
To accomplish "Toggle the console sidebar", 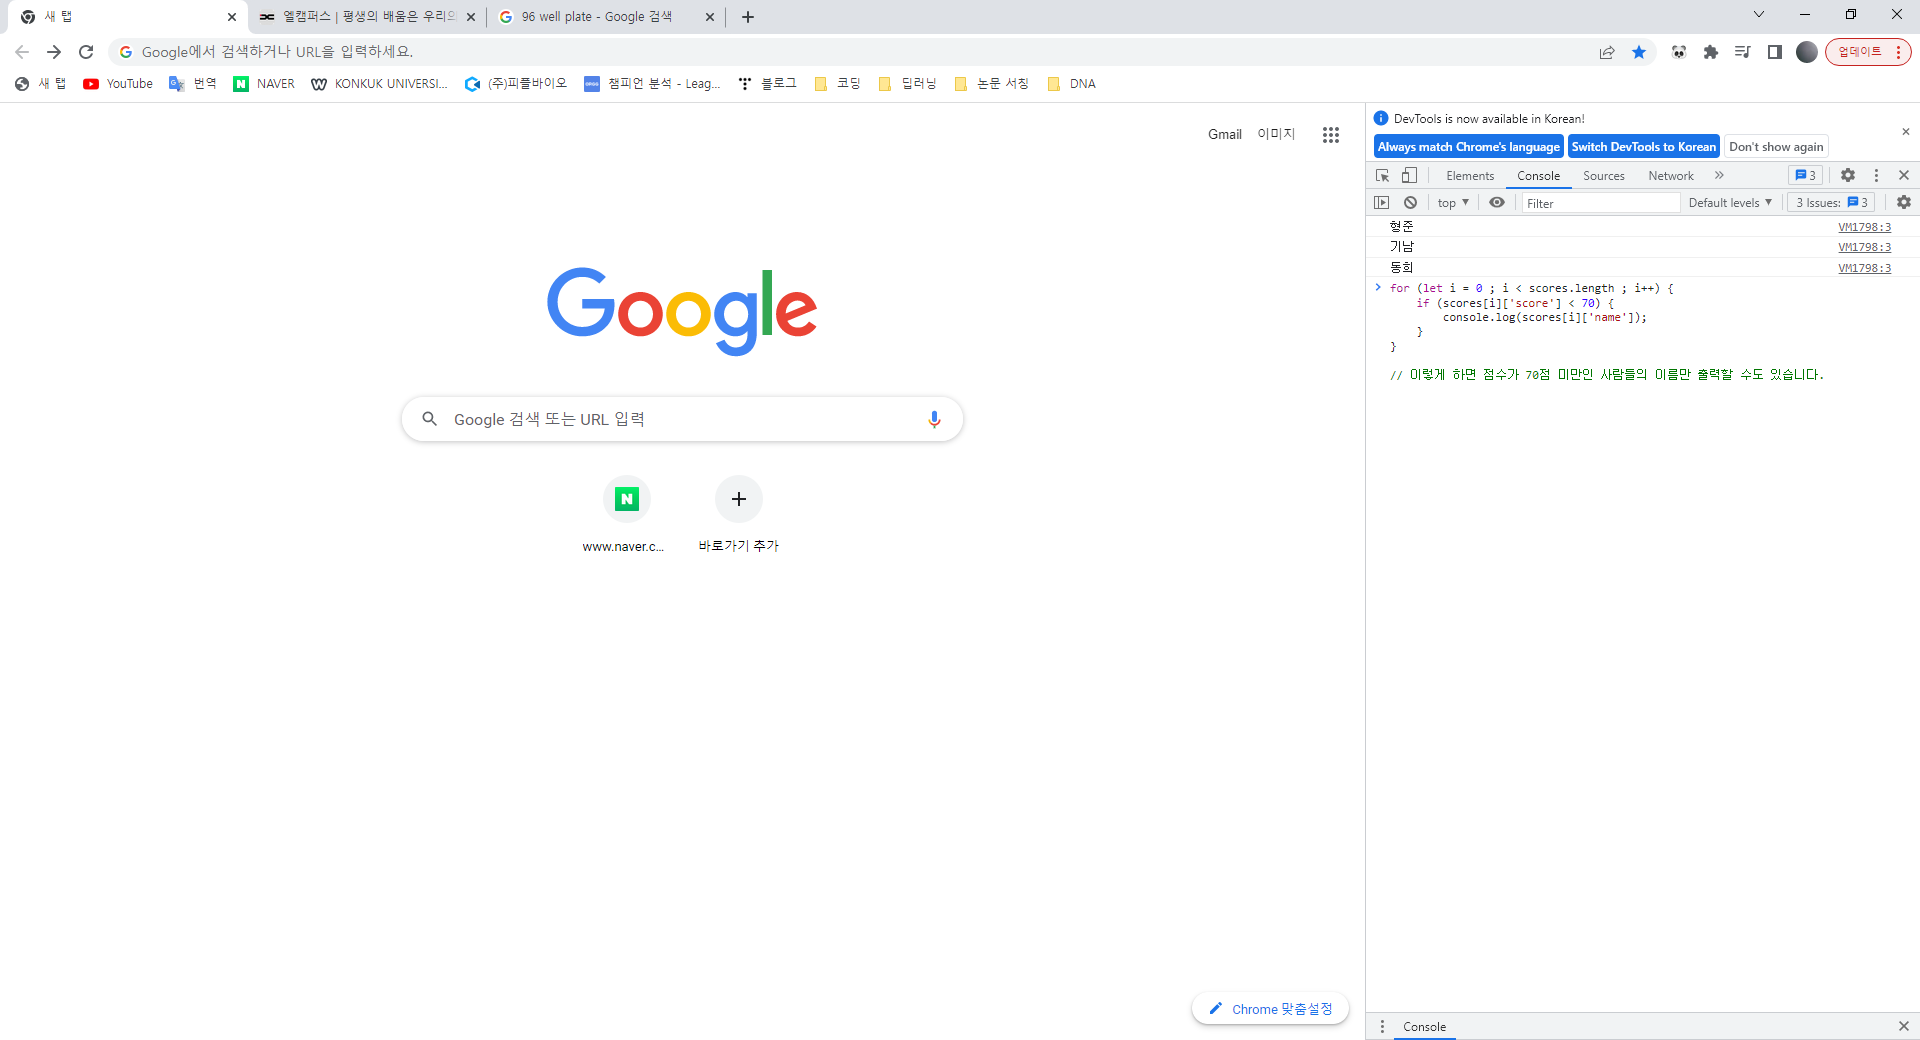I will pos(1382,203).
